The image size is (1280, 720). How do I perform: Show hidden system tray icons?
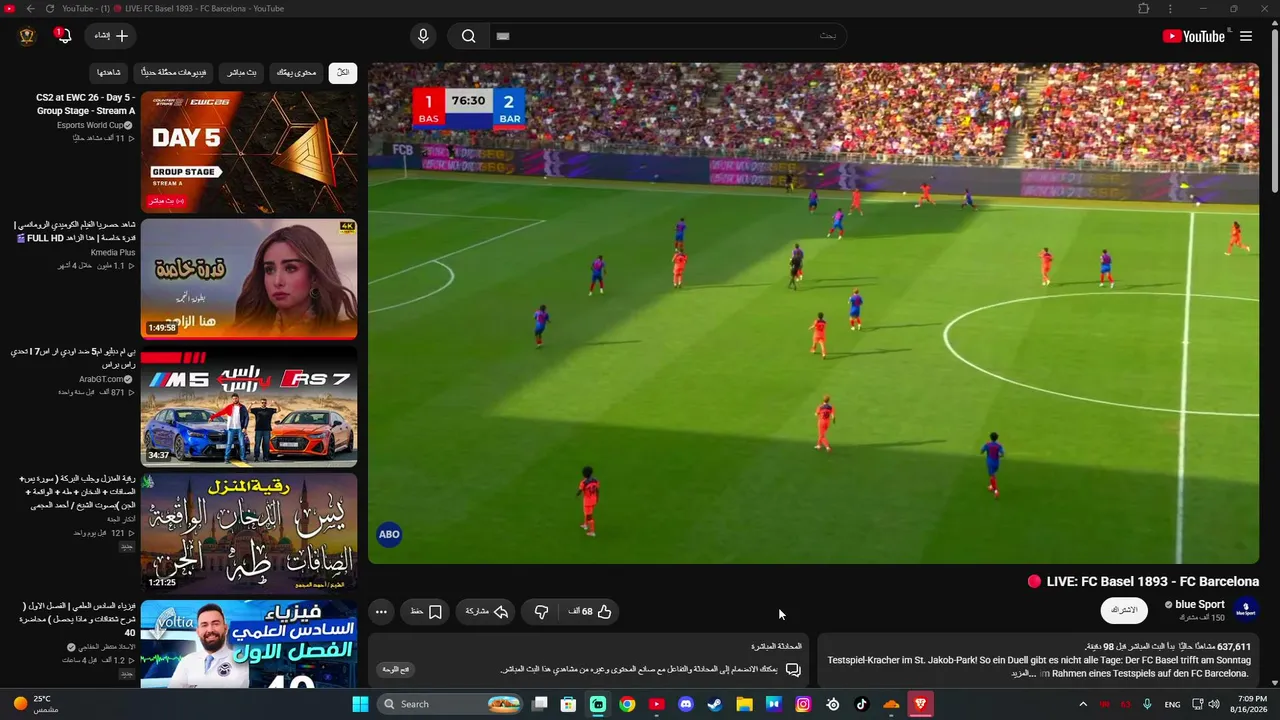[1082, 704]
